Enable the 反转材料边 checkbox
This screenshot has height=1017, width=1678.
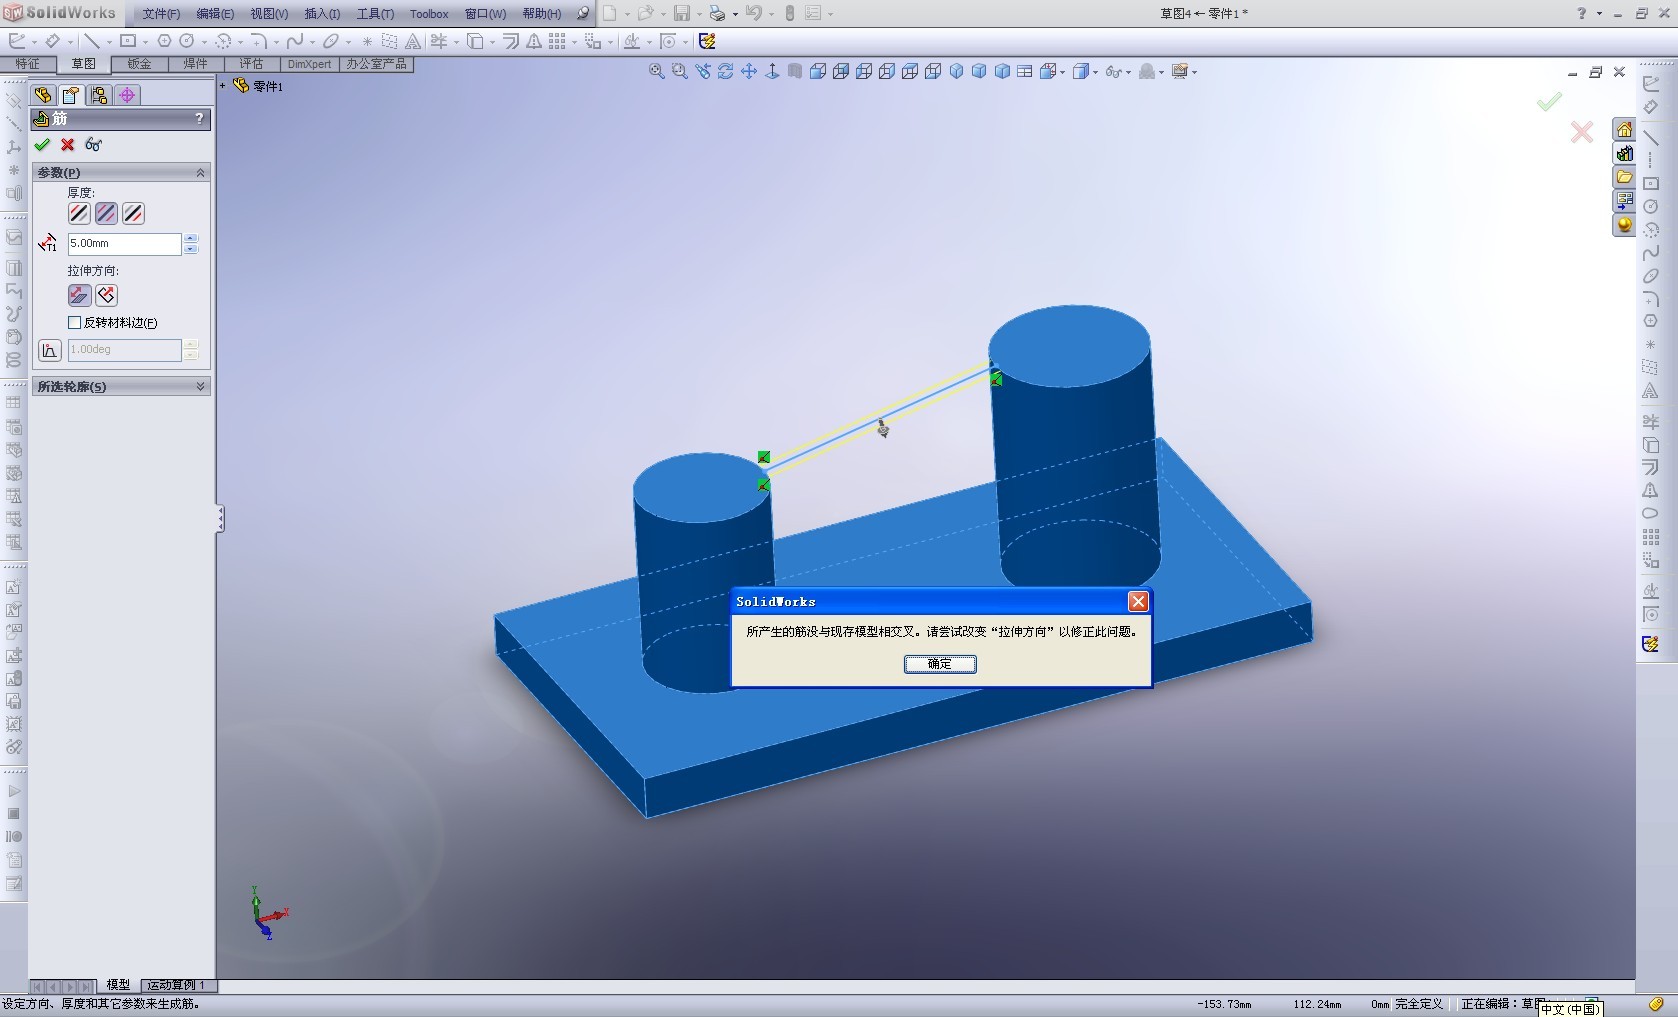click(74, 322)
